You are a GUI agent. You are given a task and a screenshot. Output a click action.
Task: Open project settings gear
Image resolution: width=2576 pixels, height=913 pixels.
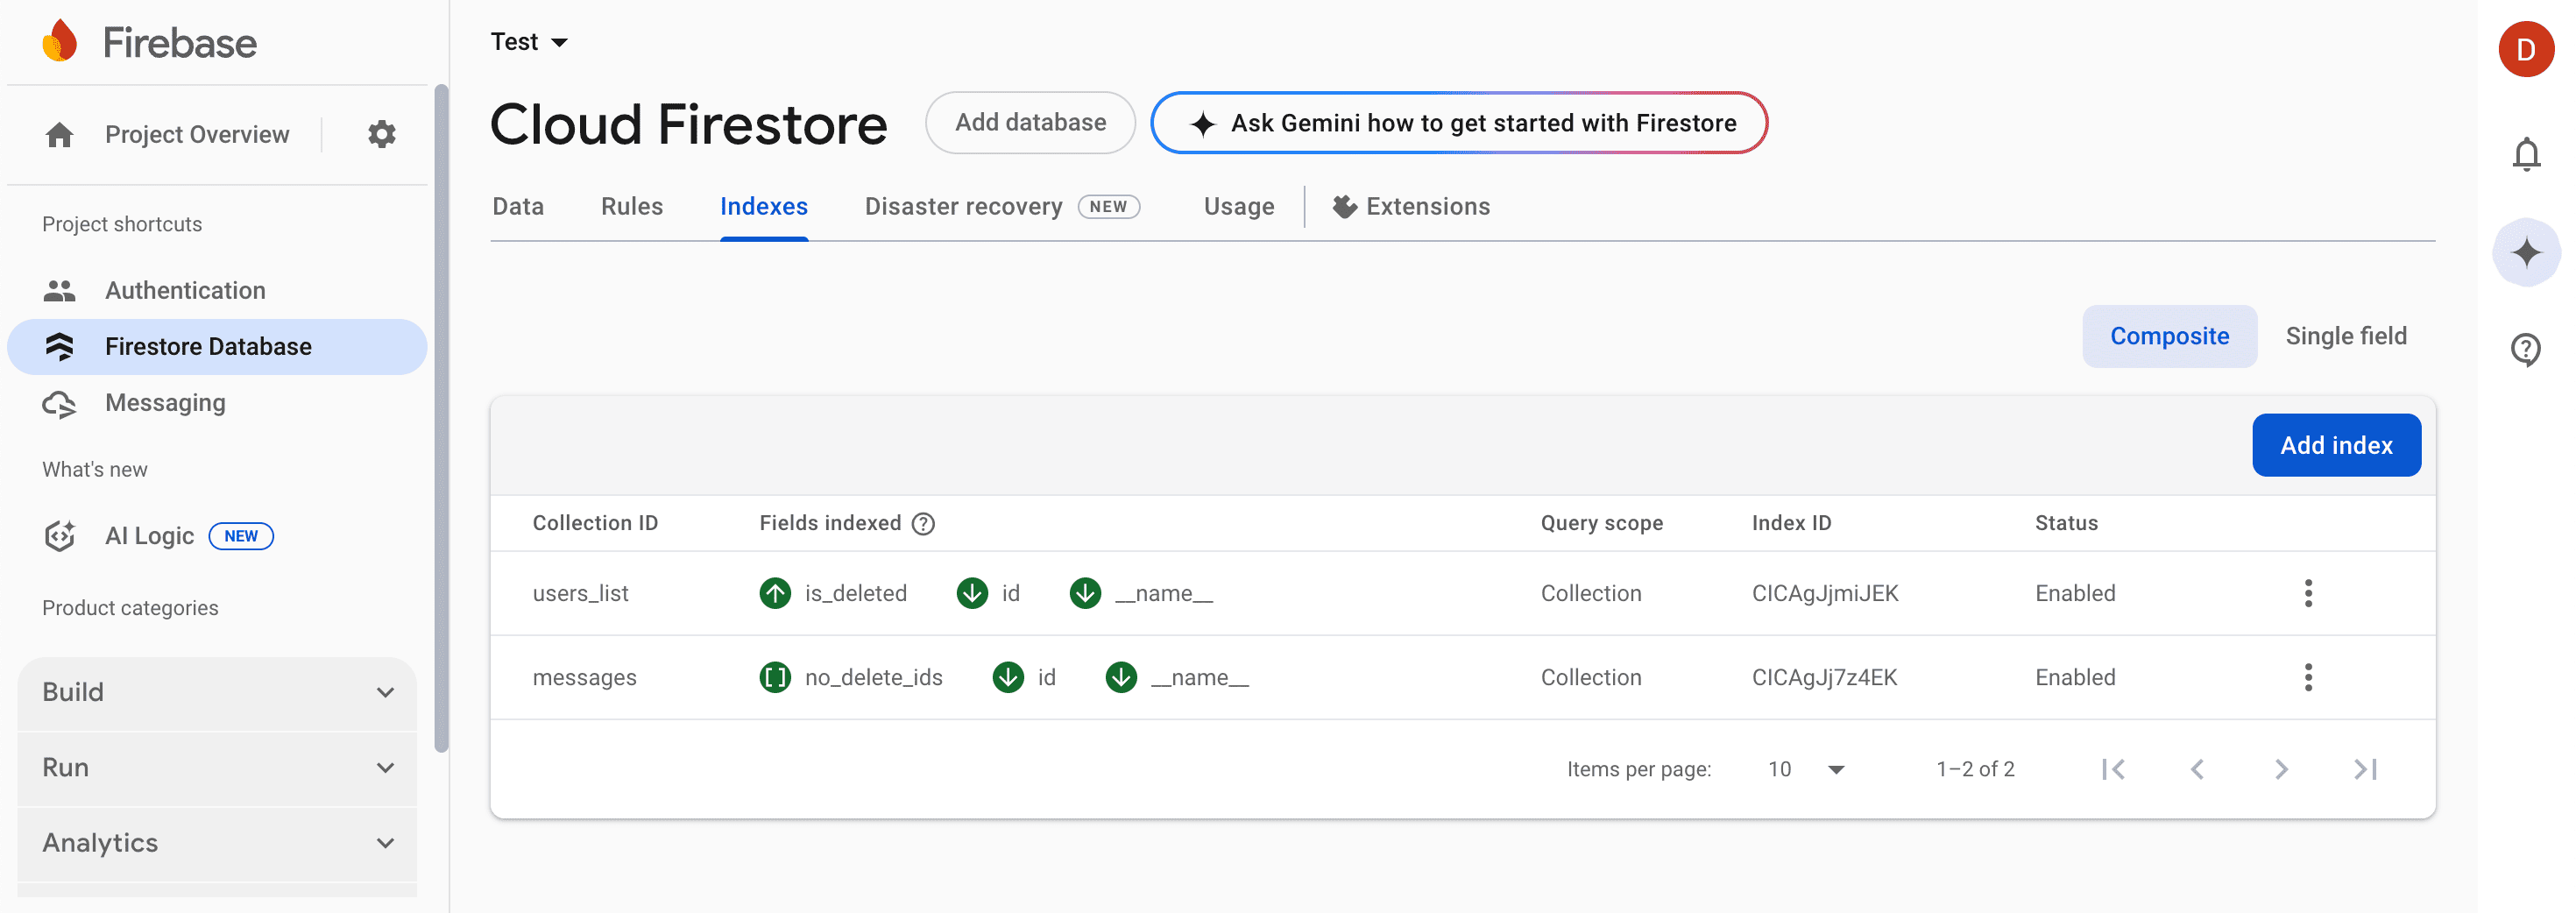pyautogui.click(x=381, y=133)
